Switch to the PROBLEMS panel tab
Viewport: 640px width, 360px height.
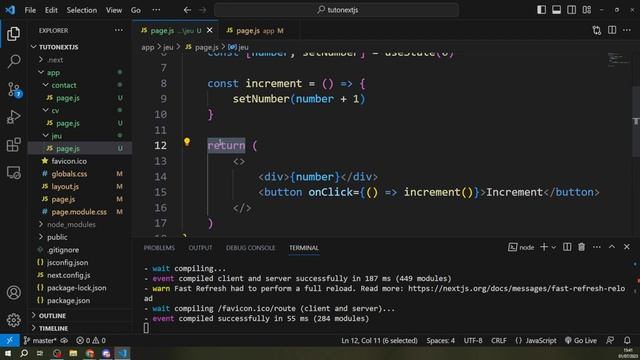[159, 248]
